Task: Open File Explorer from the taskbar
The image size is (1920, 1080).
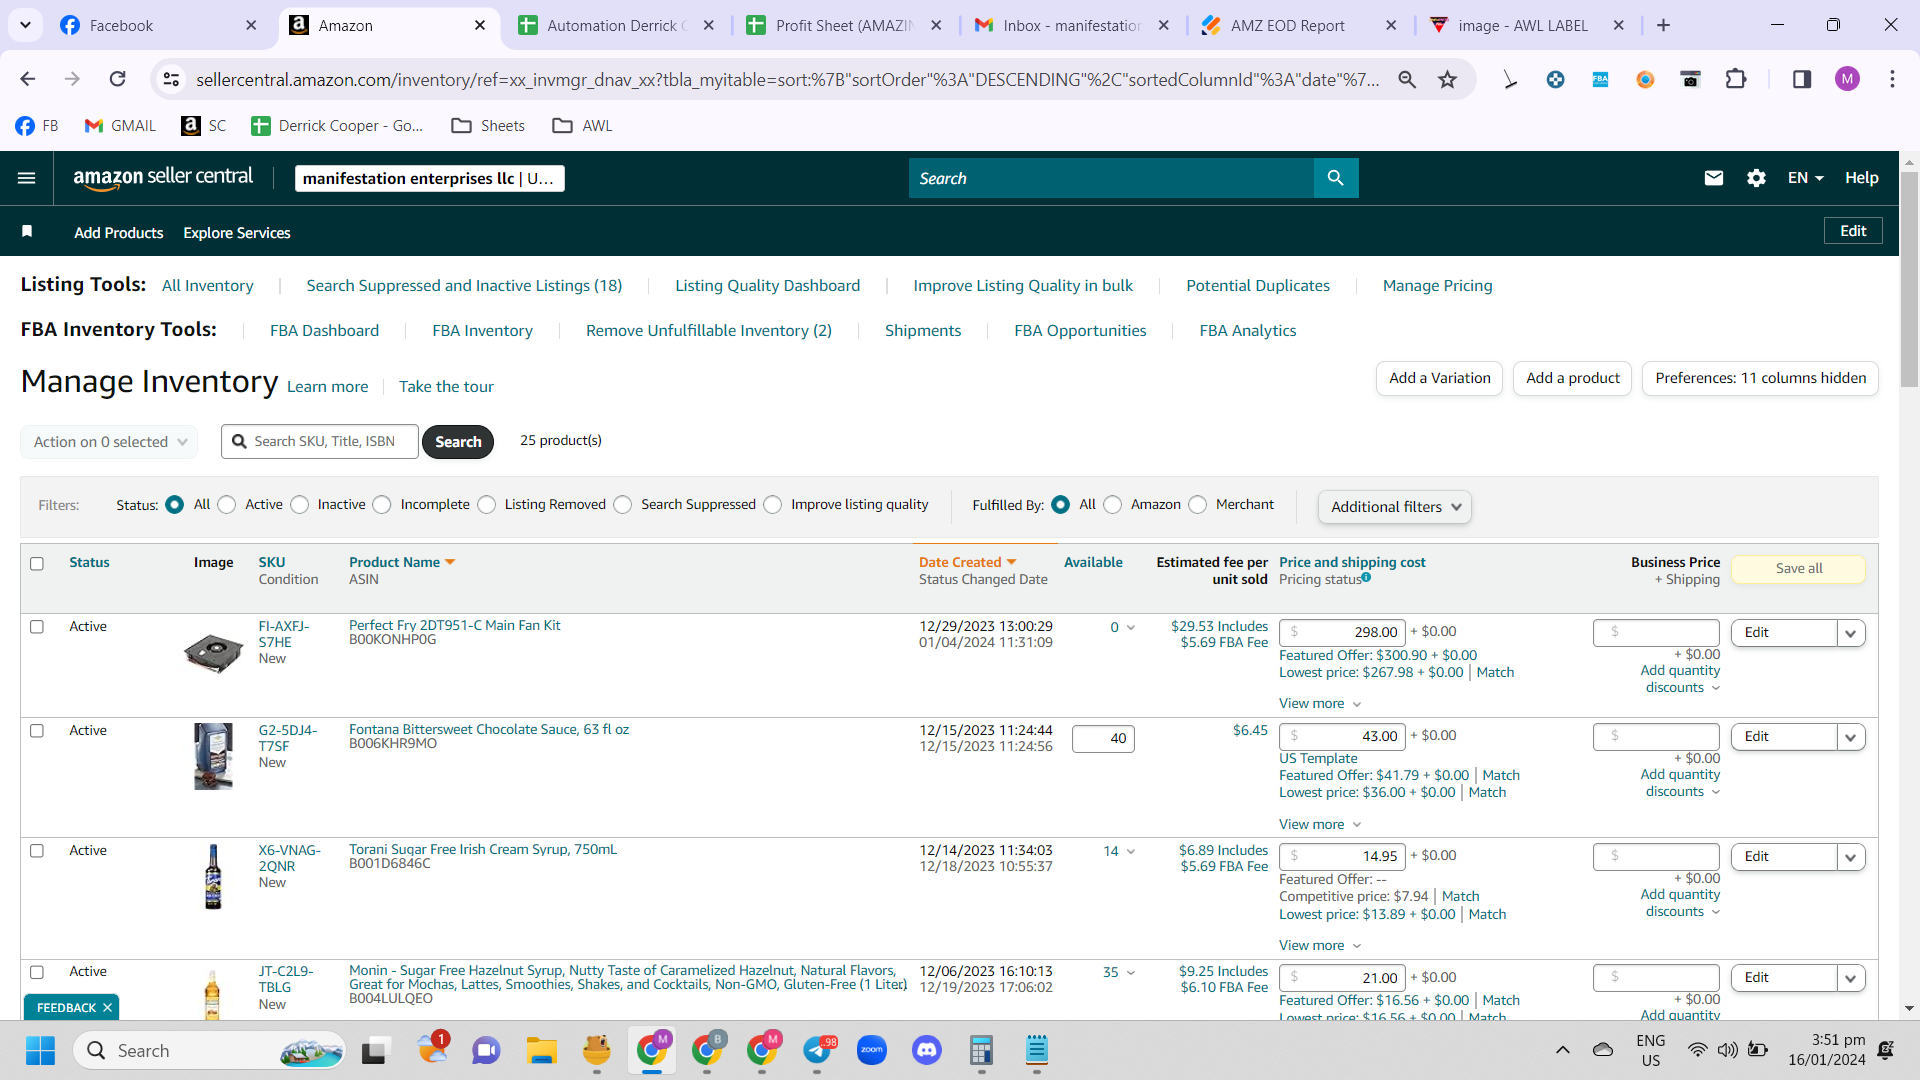Action: pos(542,1050)
